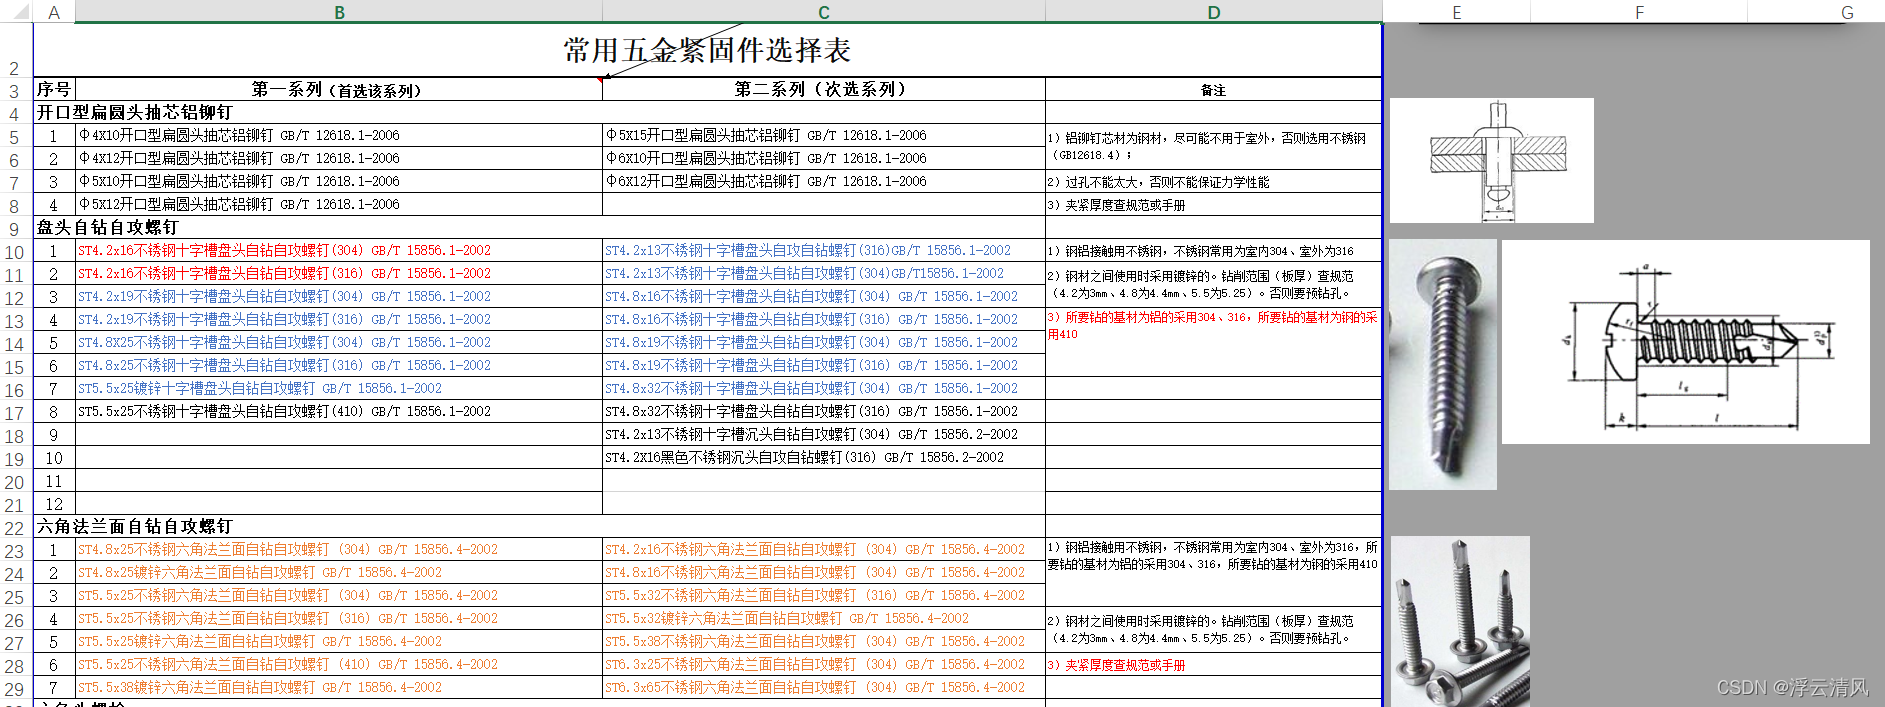Select the hex flange screws photo

[x=1460, y=621]
